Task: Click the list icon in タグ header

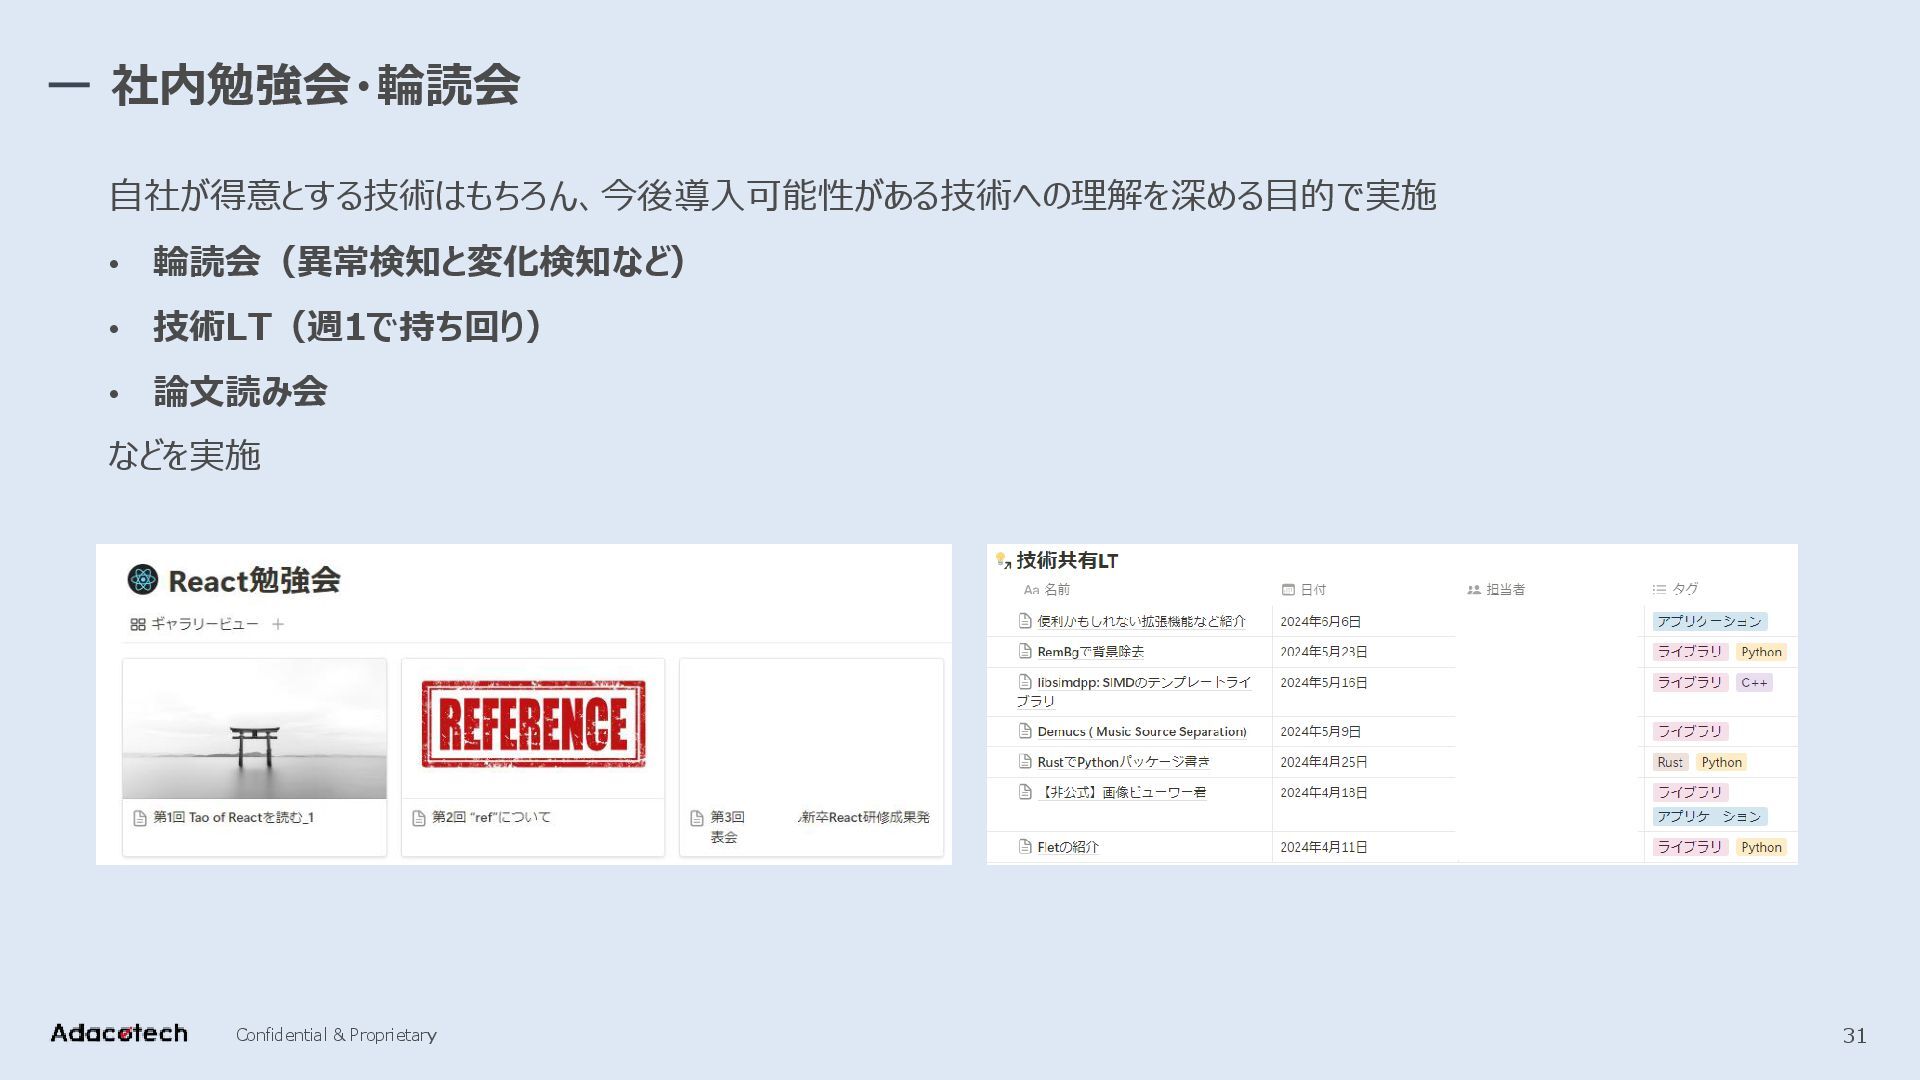Action: coord(1659,590)
